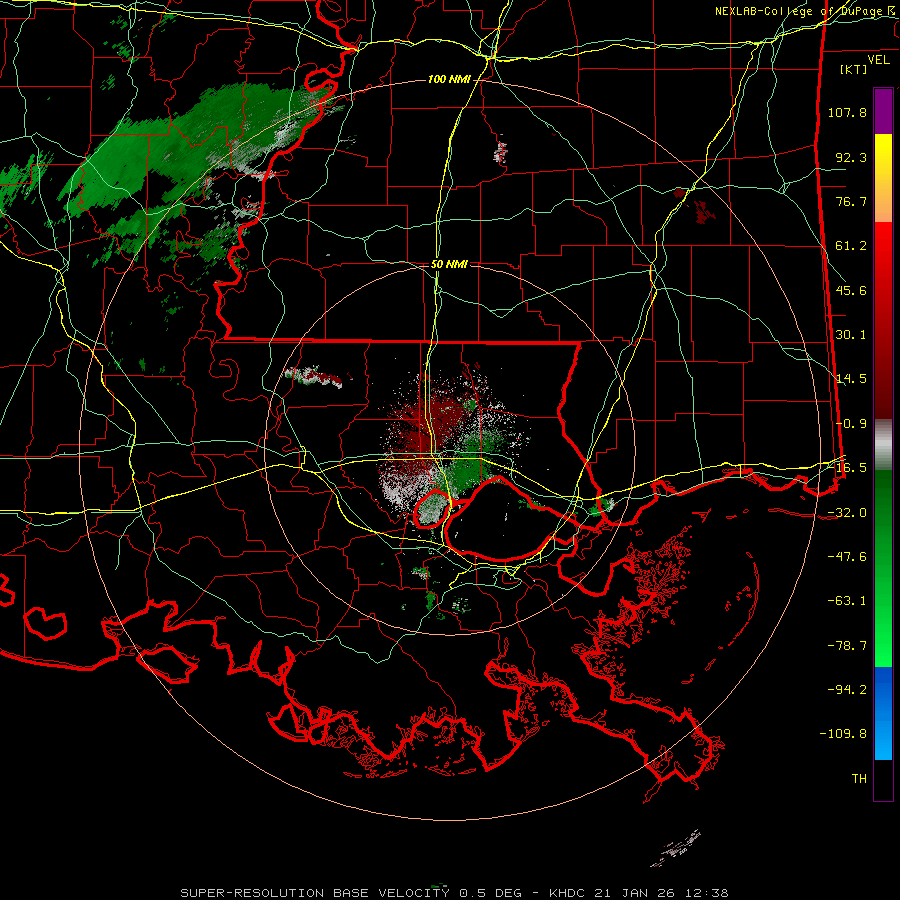This screenshot has width=900, height=900.
Task: Click the purple segment of color bar
Action: click(x=883, y=111)
